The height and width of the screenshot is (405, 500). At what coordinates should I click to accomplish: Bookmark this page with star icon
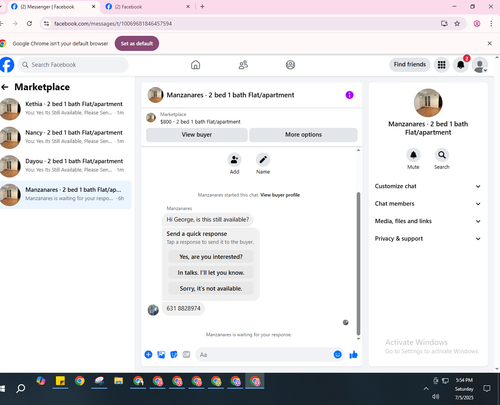click(x=457, y=24)
